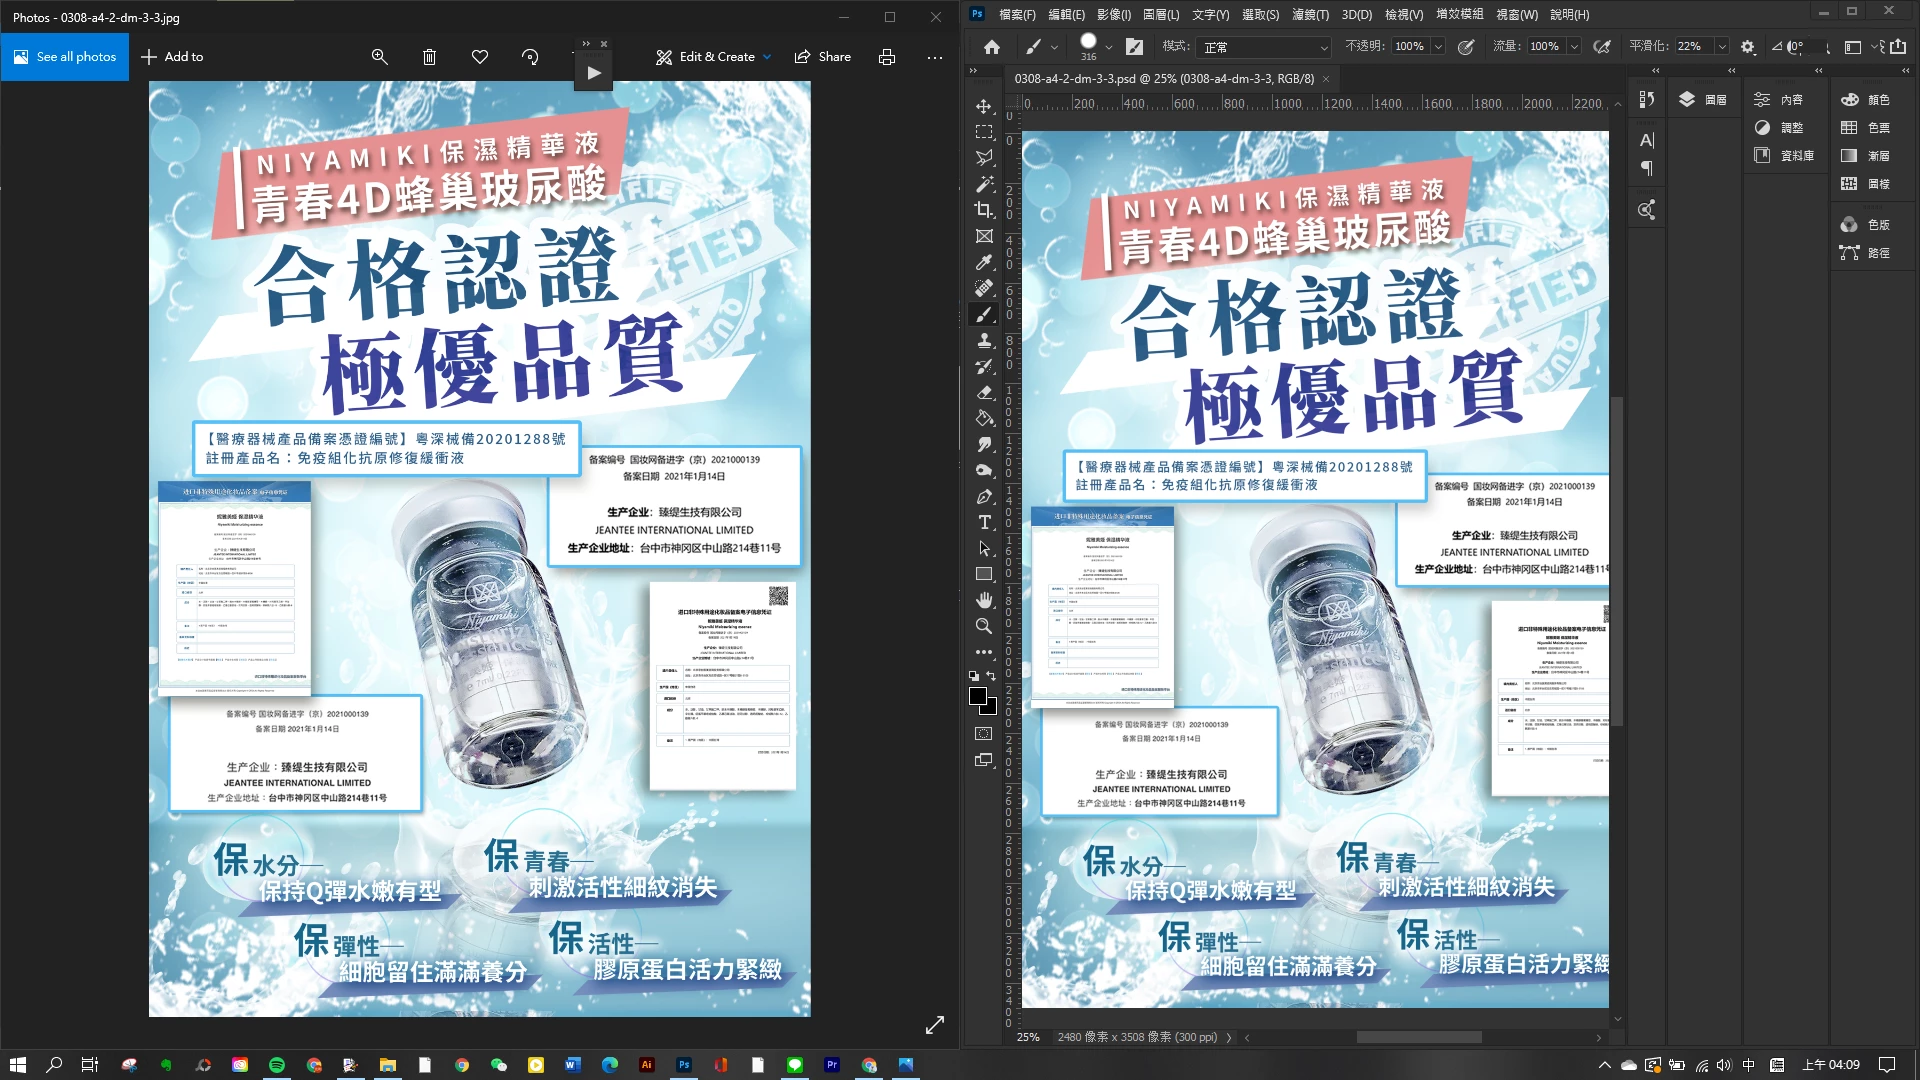Select the Zoom tool in Photoshop

[984, 626]
